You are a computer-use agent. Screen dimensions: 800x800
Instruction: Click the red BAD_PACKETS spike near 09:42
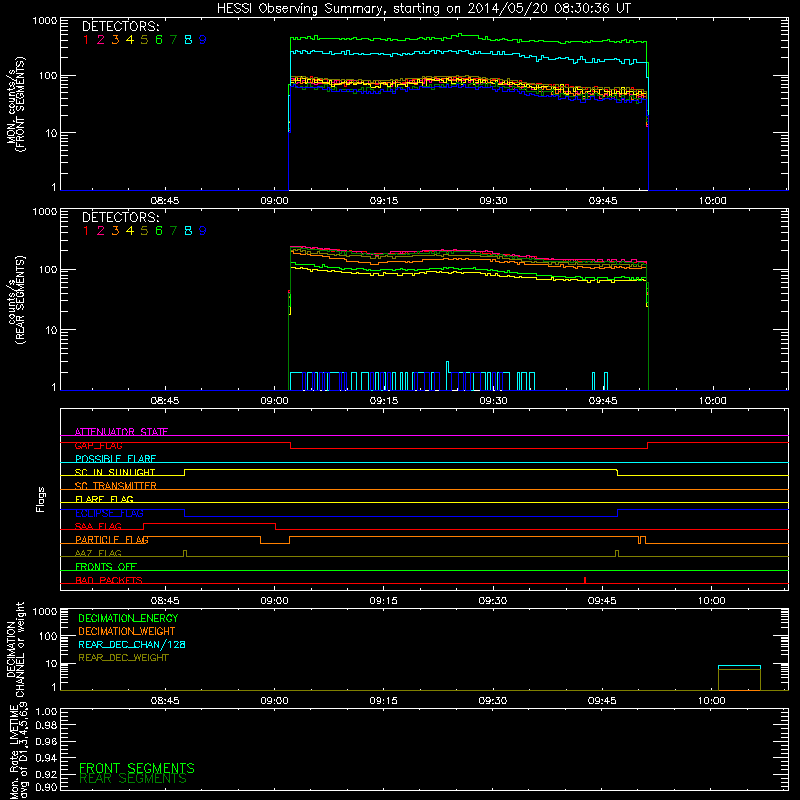coord(585,580)
